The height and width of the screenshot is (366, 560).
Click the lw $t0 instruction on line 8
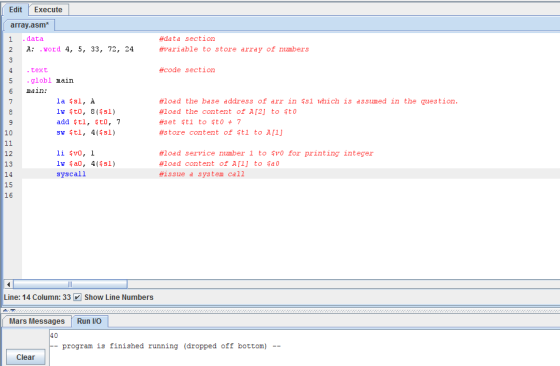86,112
